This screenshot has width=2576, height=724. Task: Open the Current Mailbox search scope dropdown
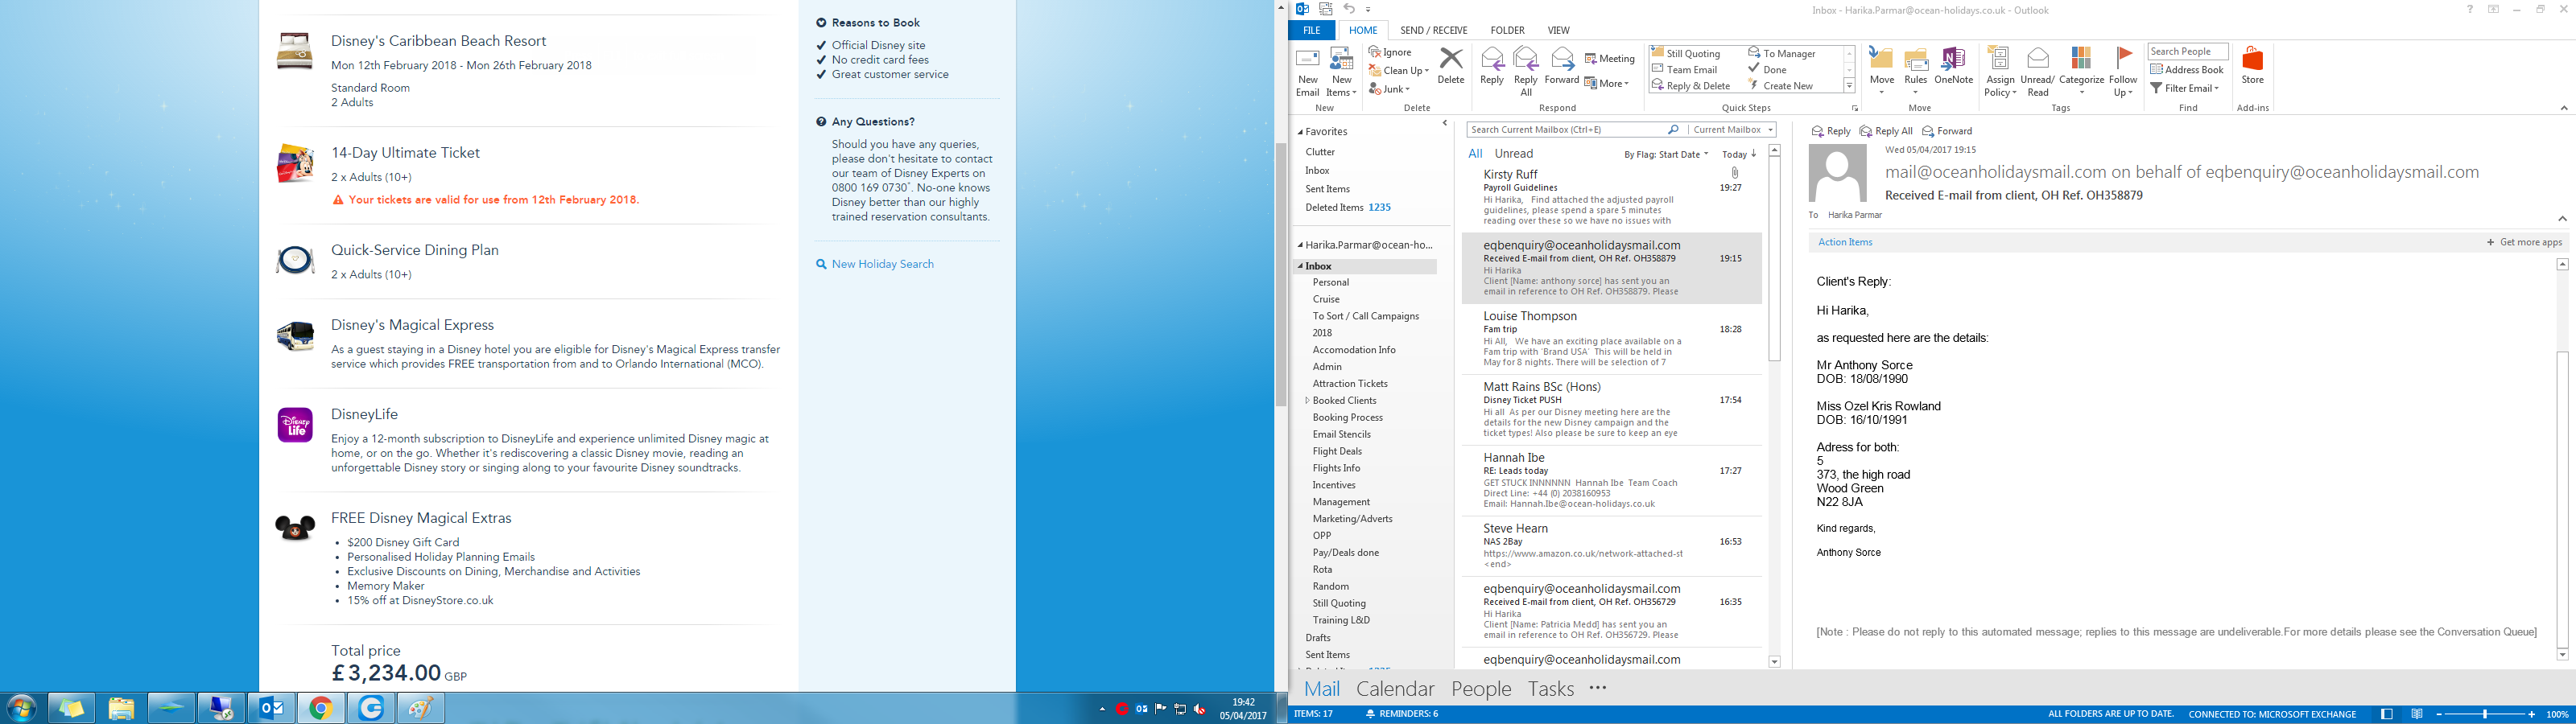click(x=1733, y=130)
